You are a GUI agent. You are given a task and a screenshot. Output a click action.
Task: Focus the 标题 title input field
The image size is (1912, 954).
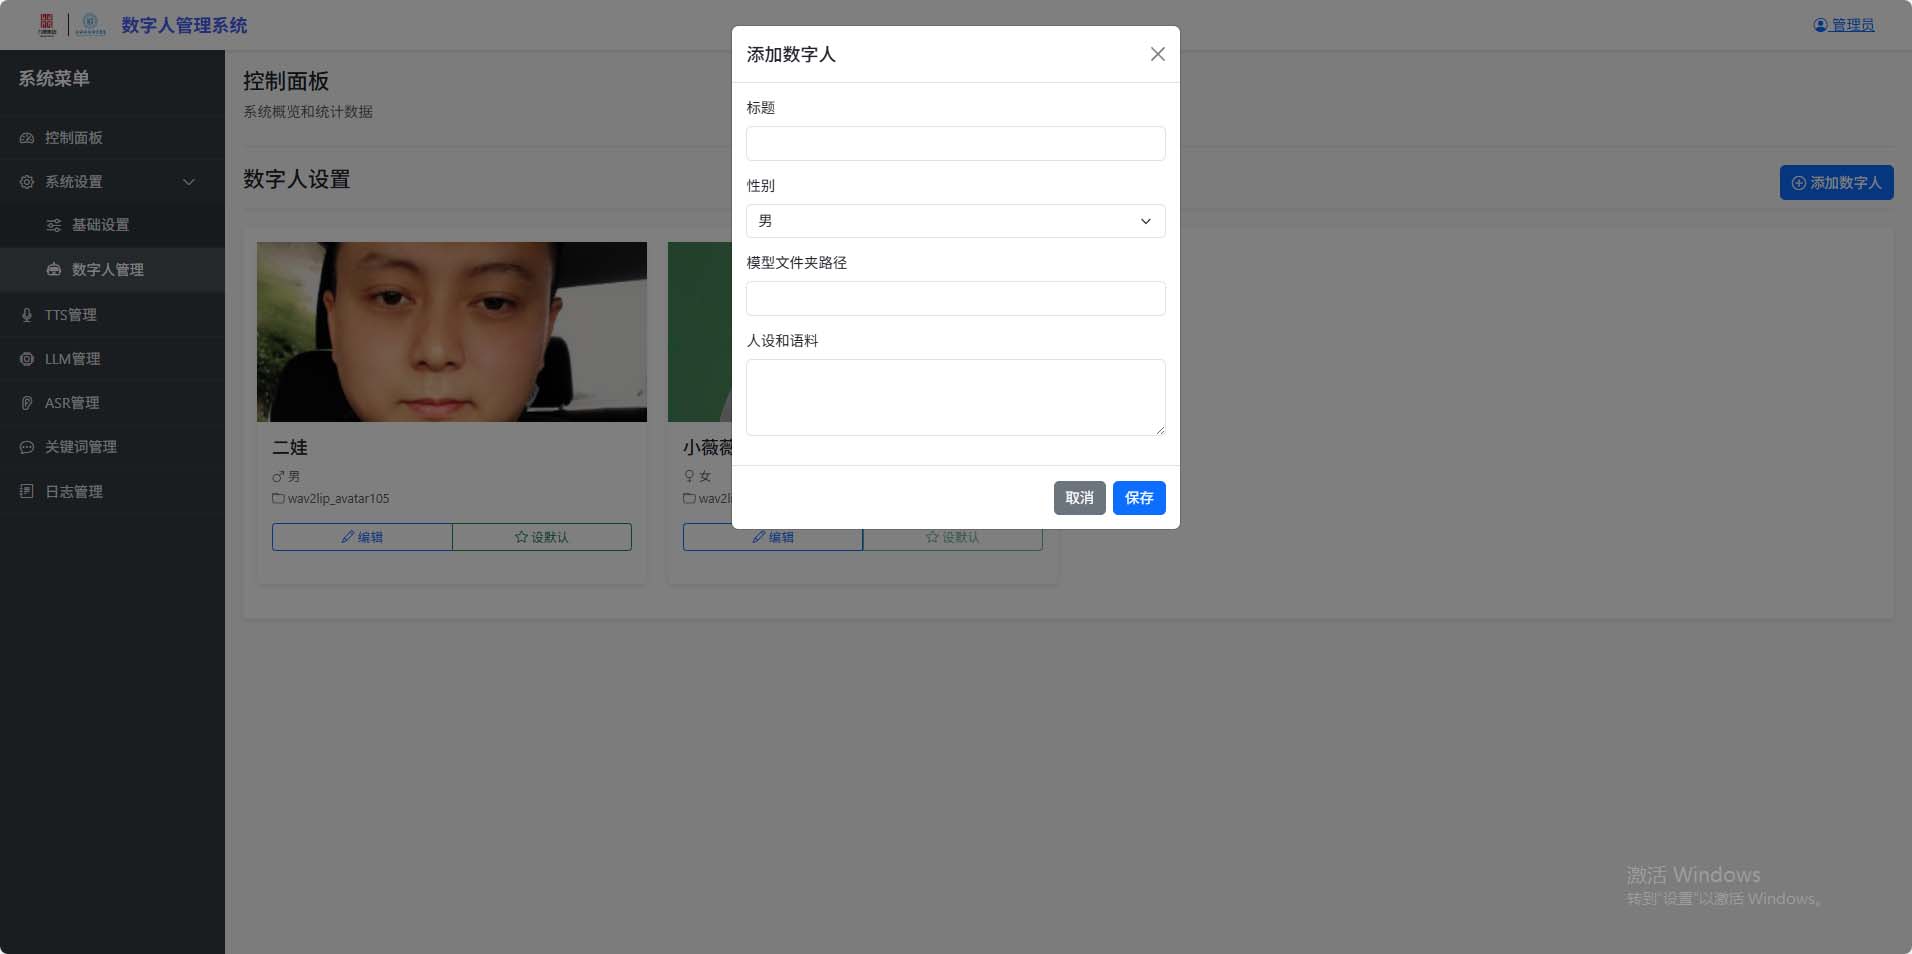pos(955,144)
